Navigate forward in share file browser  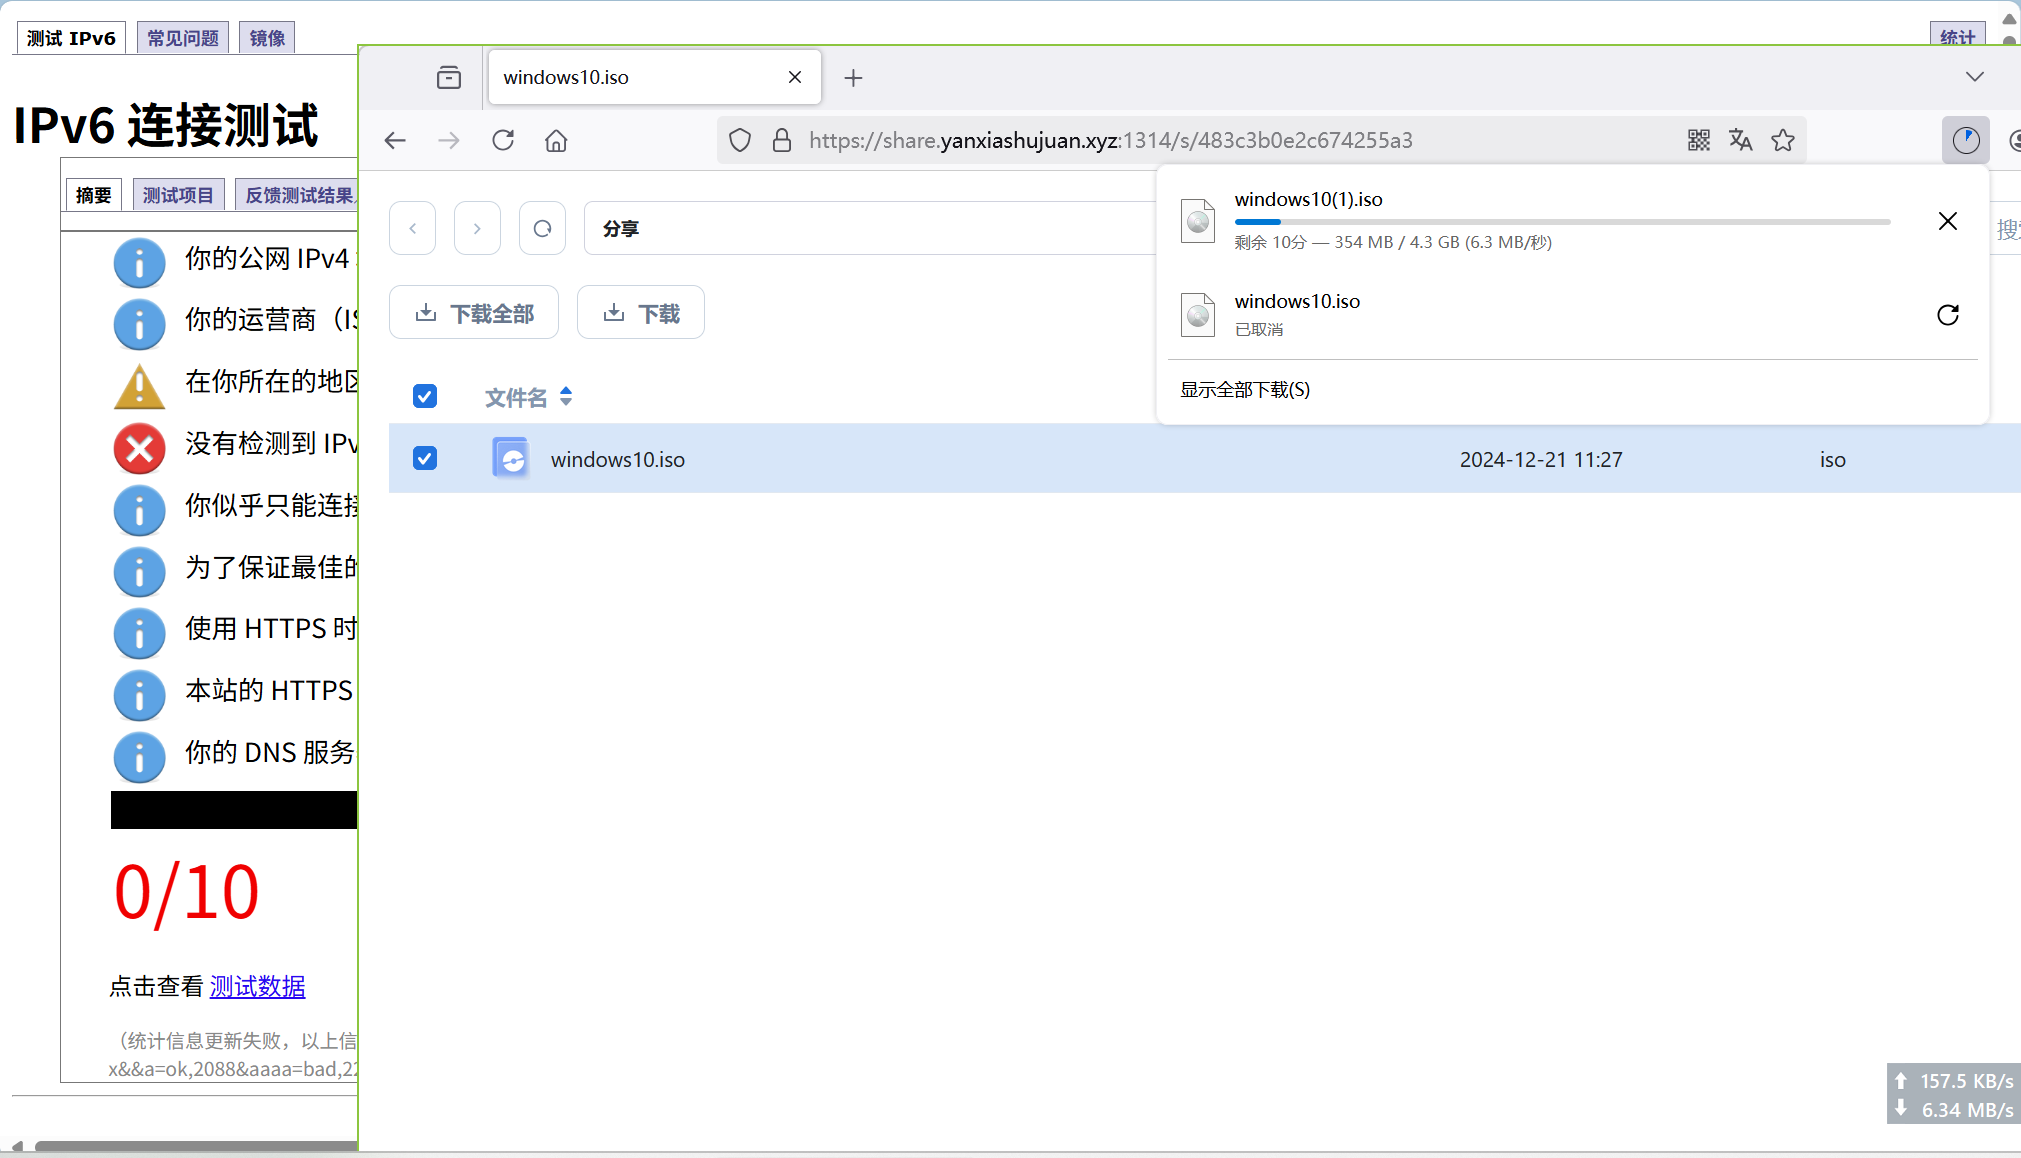coord(477,228)
